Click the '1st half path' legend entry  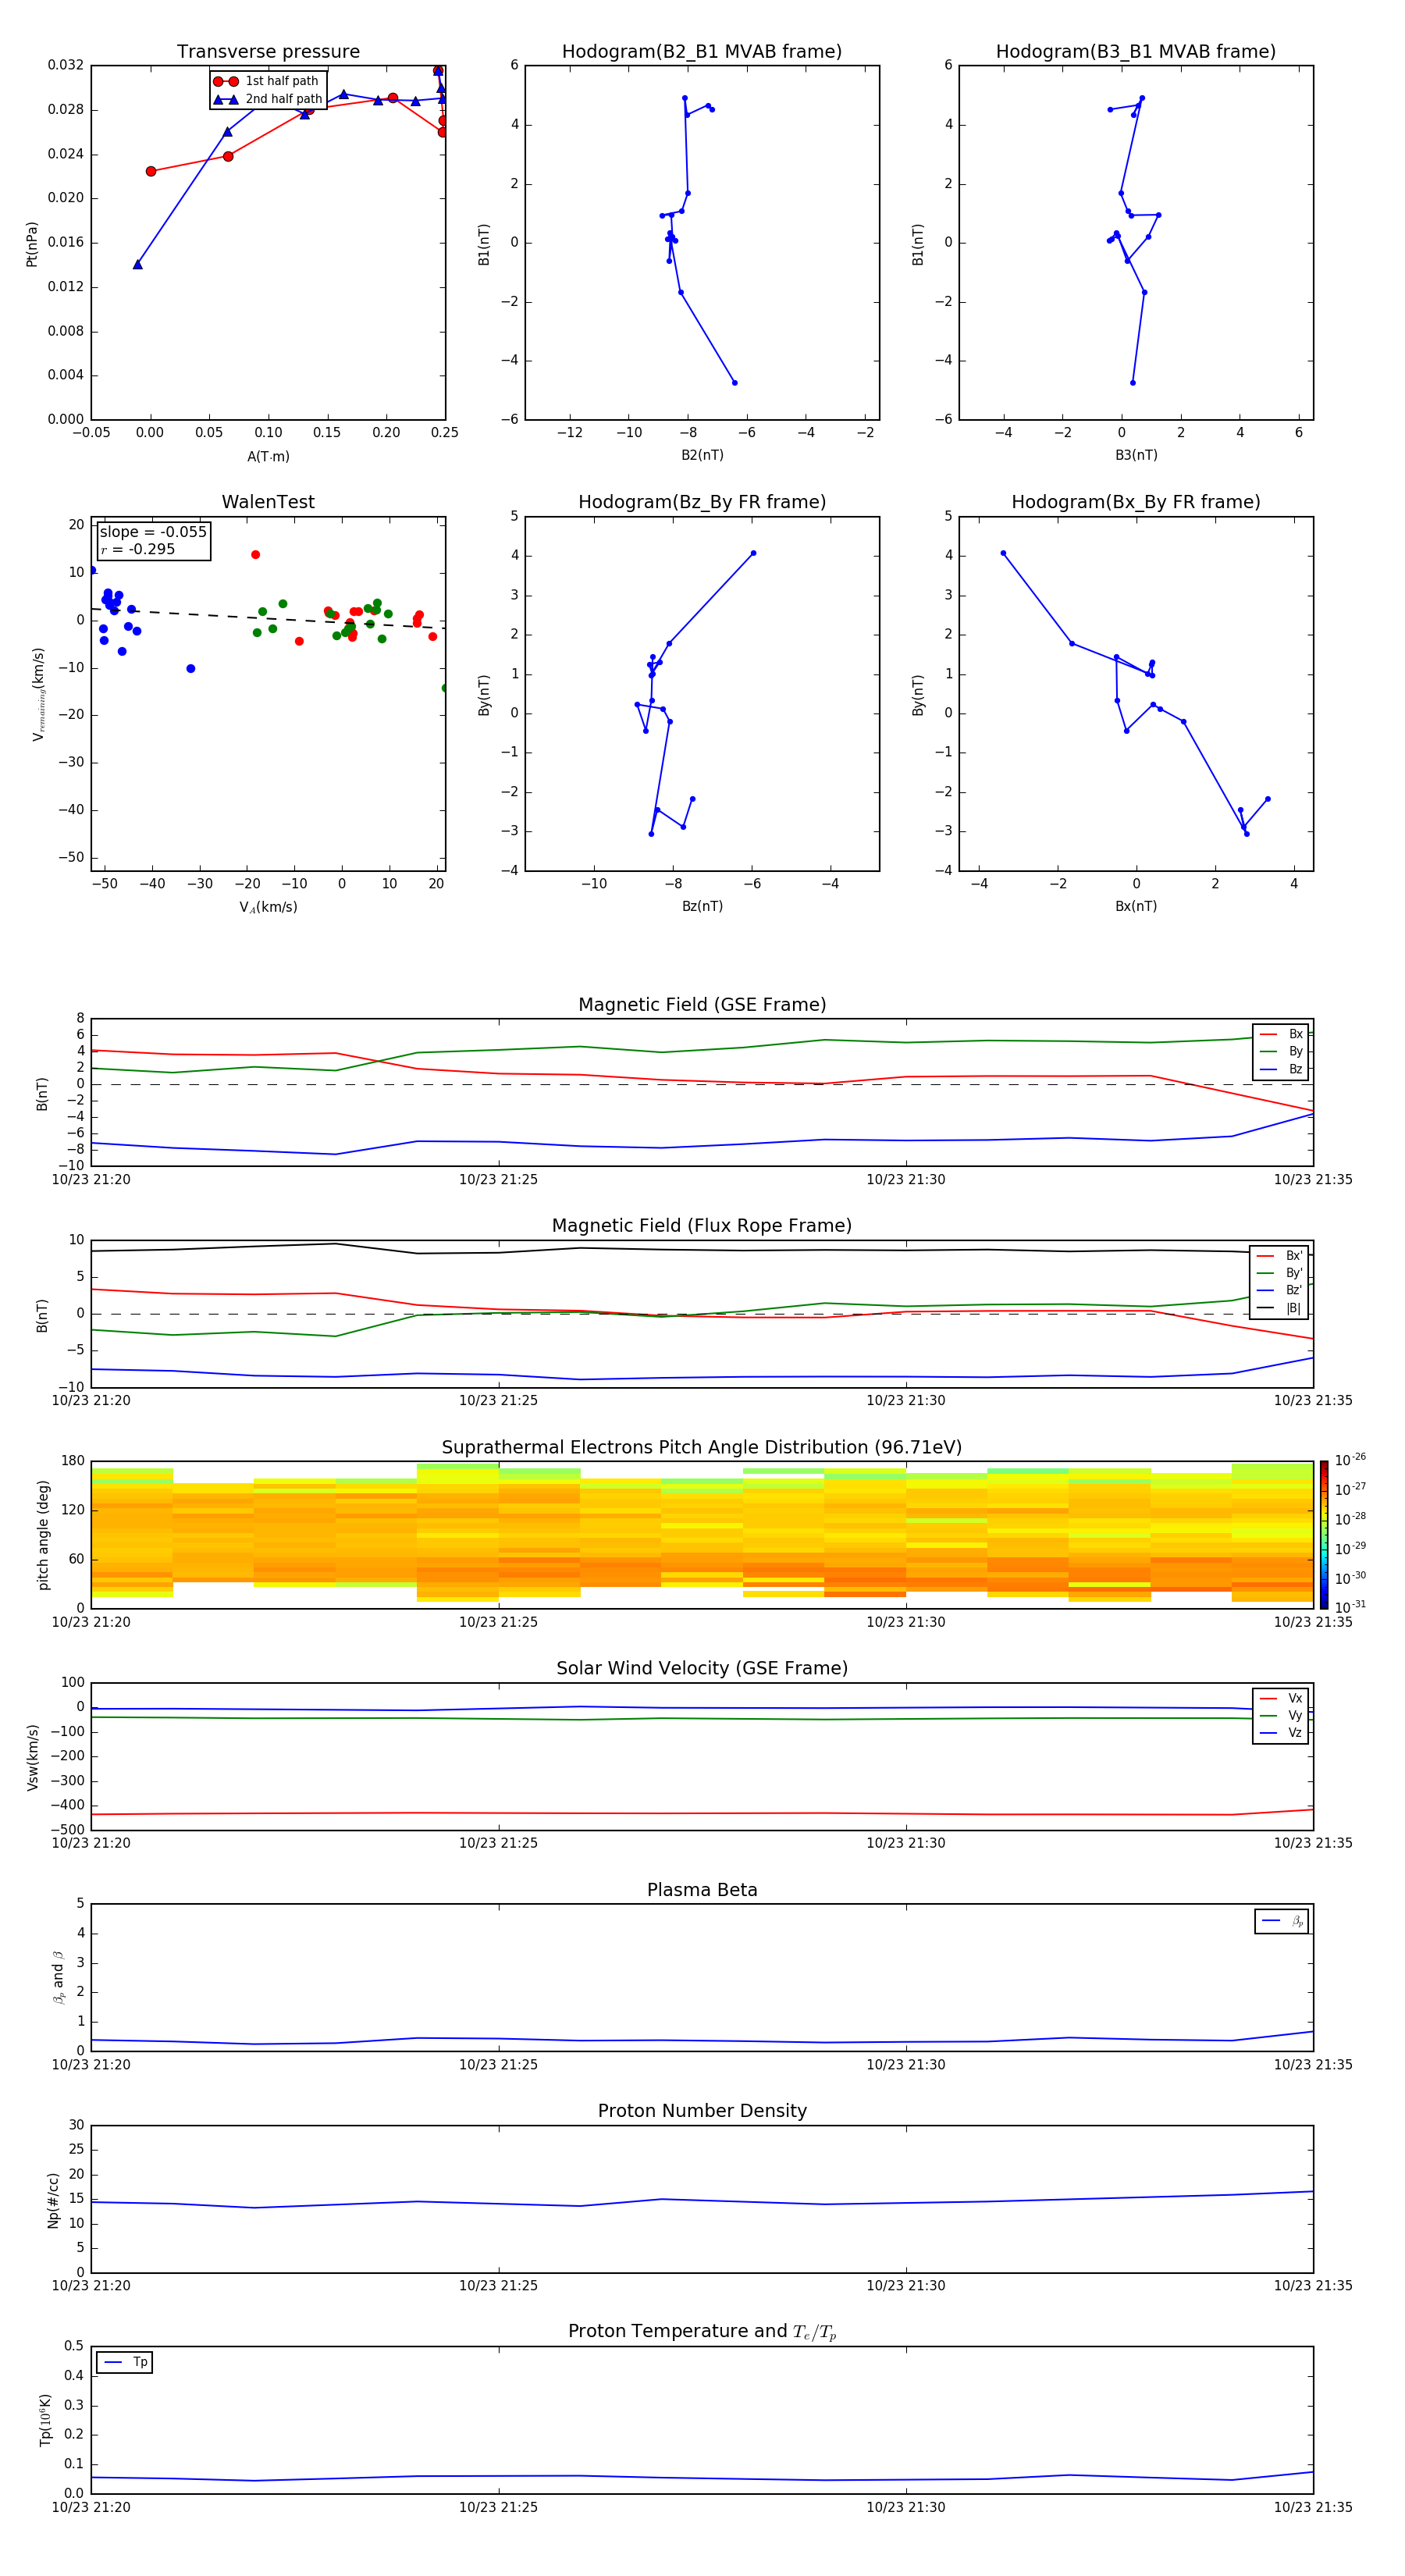(266, 81)
